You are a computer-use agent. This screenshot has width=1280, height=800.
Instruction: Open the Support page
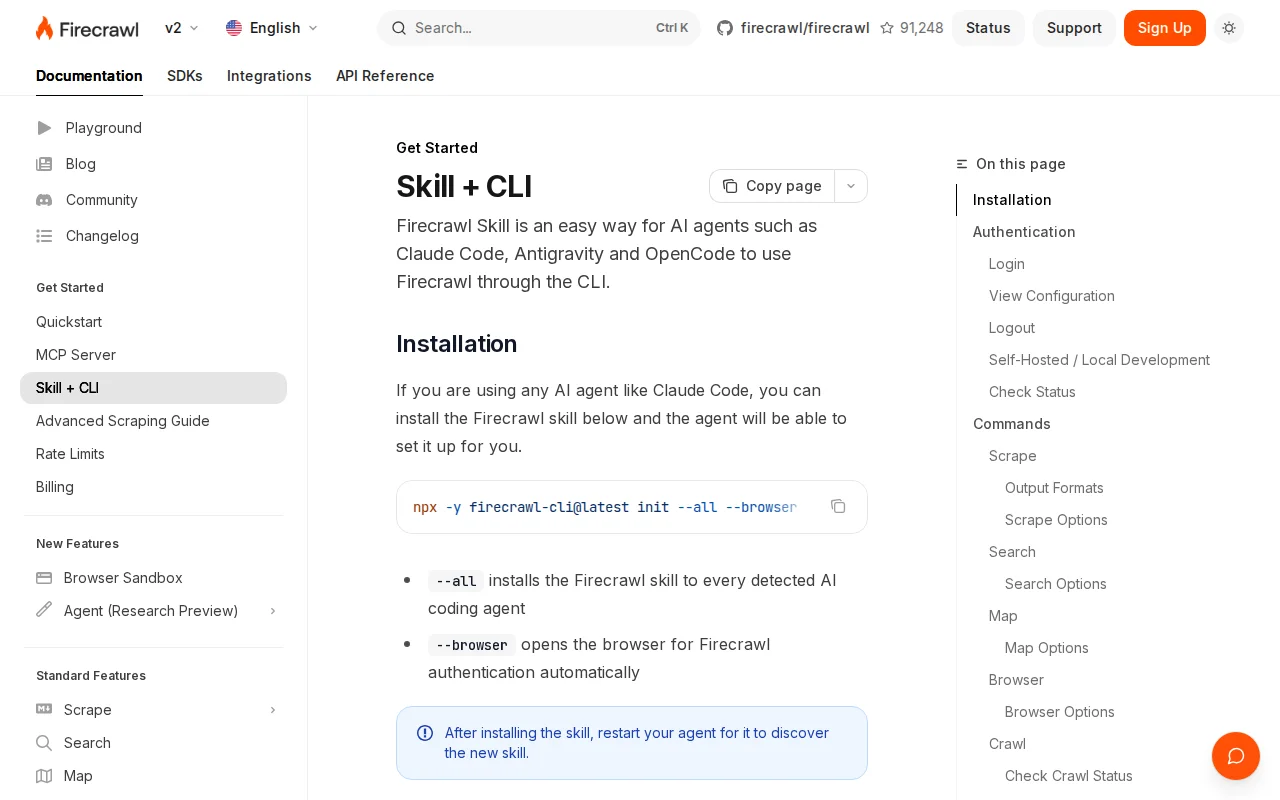point(1074,28)
